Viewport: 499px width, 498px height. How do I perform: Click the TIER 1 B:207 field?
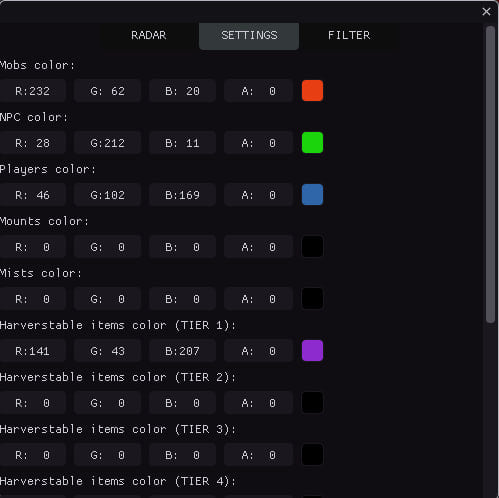pos(182,351)
